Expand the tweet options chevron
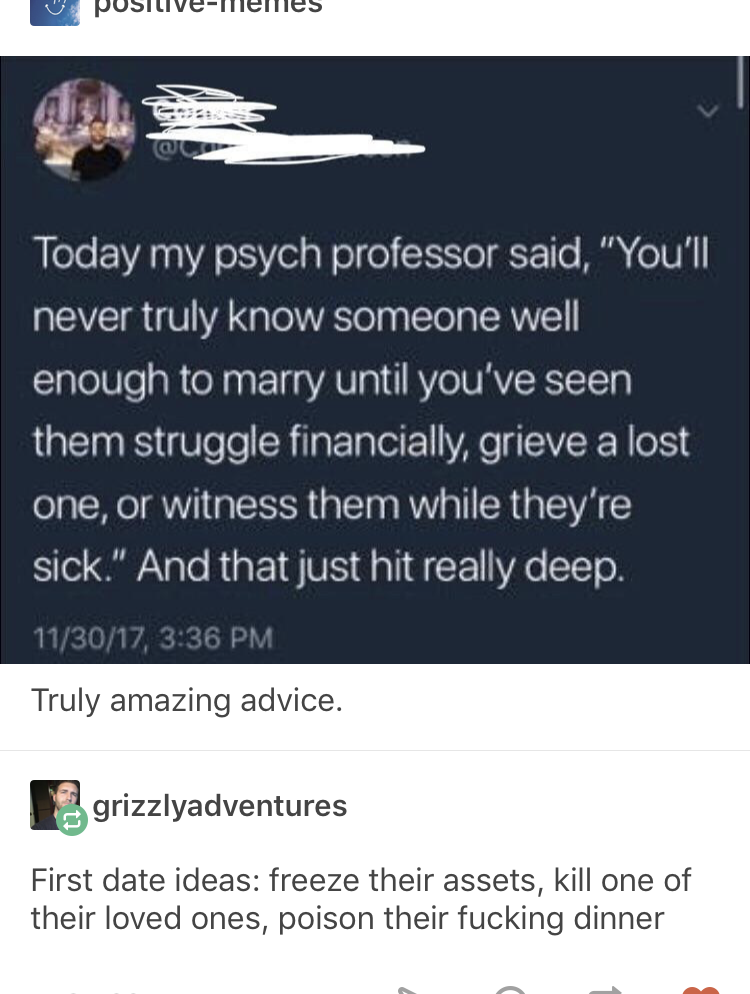Image resolution: width=750 pixels, height=994 pixels. coord(708,112)
